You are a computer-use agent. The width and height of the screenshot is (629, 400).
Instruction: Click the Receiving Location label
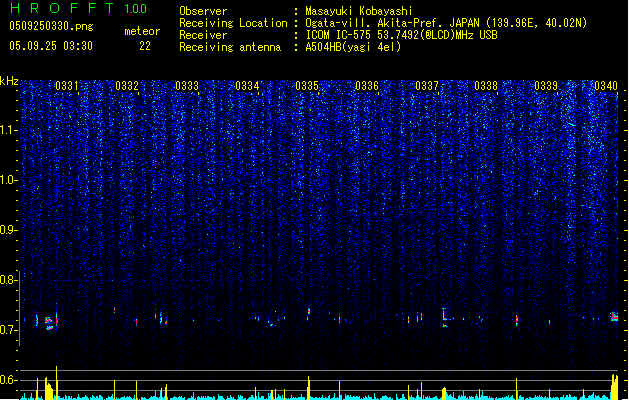pyautogui.click(x=233, y=23)
